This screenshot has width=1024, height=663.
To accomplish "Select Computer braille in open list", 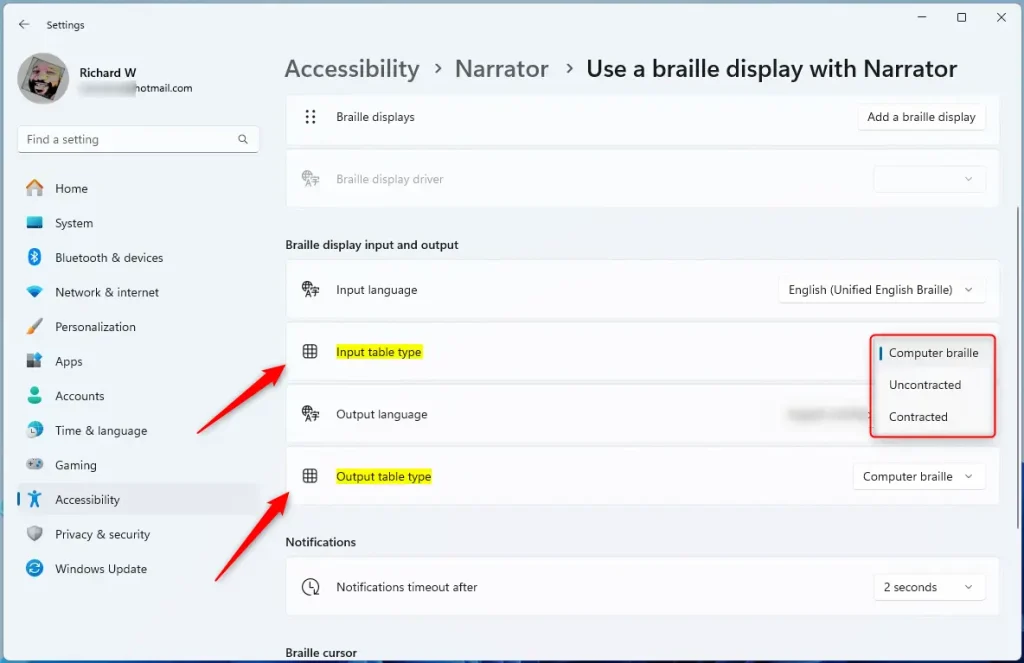I will (x=933, y=353).
